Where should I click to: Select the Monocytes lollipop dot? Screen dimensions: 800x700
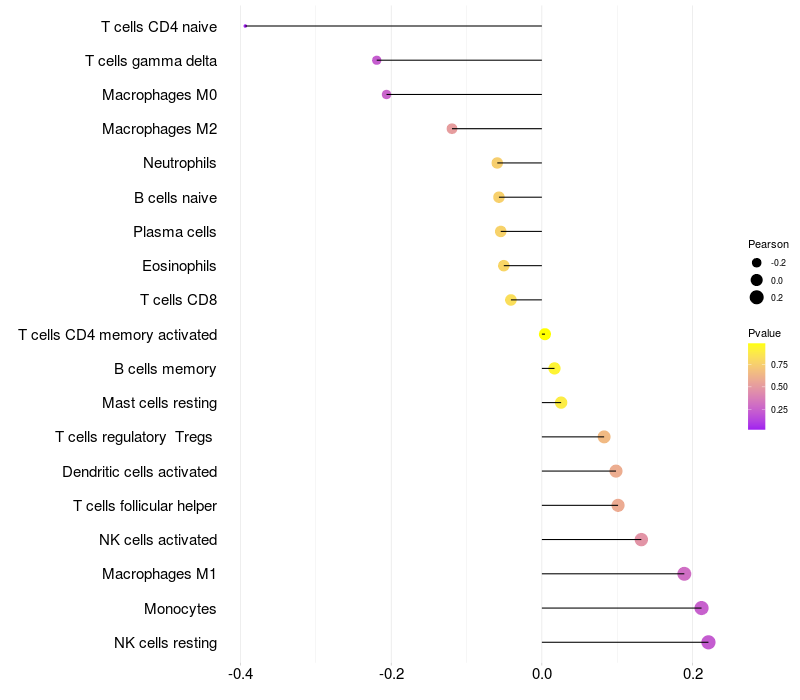[701, 608]
